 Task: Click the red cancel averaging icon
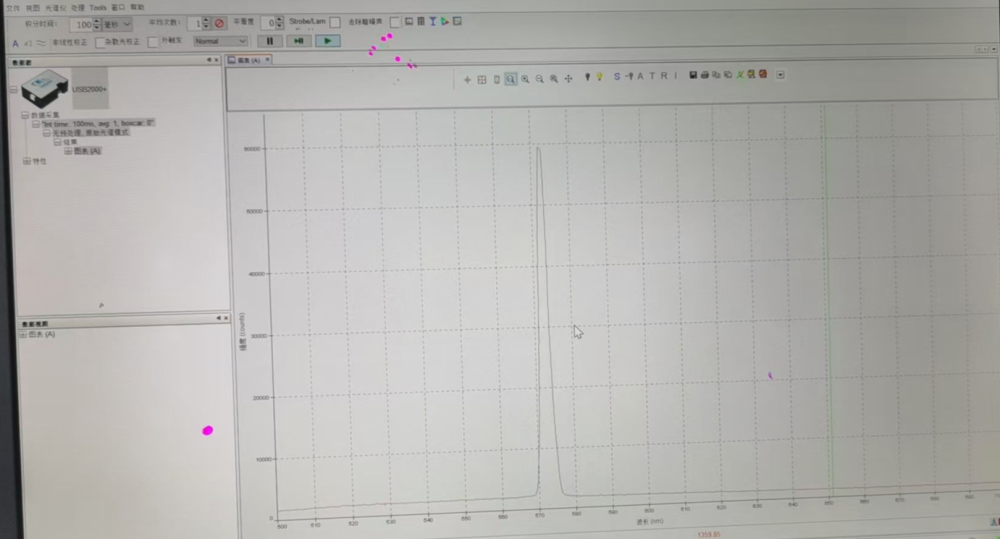coord(219,24)
